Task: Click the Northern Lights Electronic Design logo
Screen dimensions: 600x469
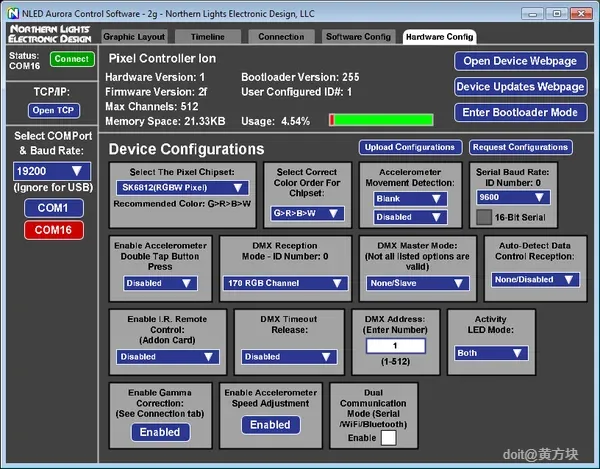Action: pos(50,35)
